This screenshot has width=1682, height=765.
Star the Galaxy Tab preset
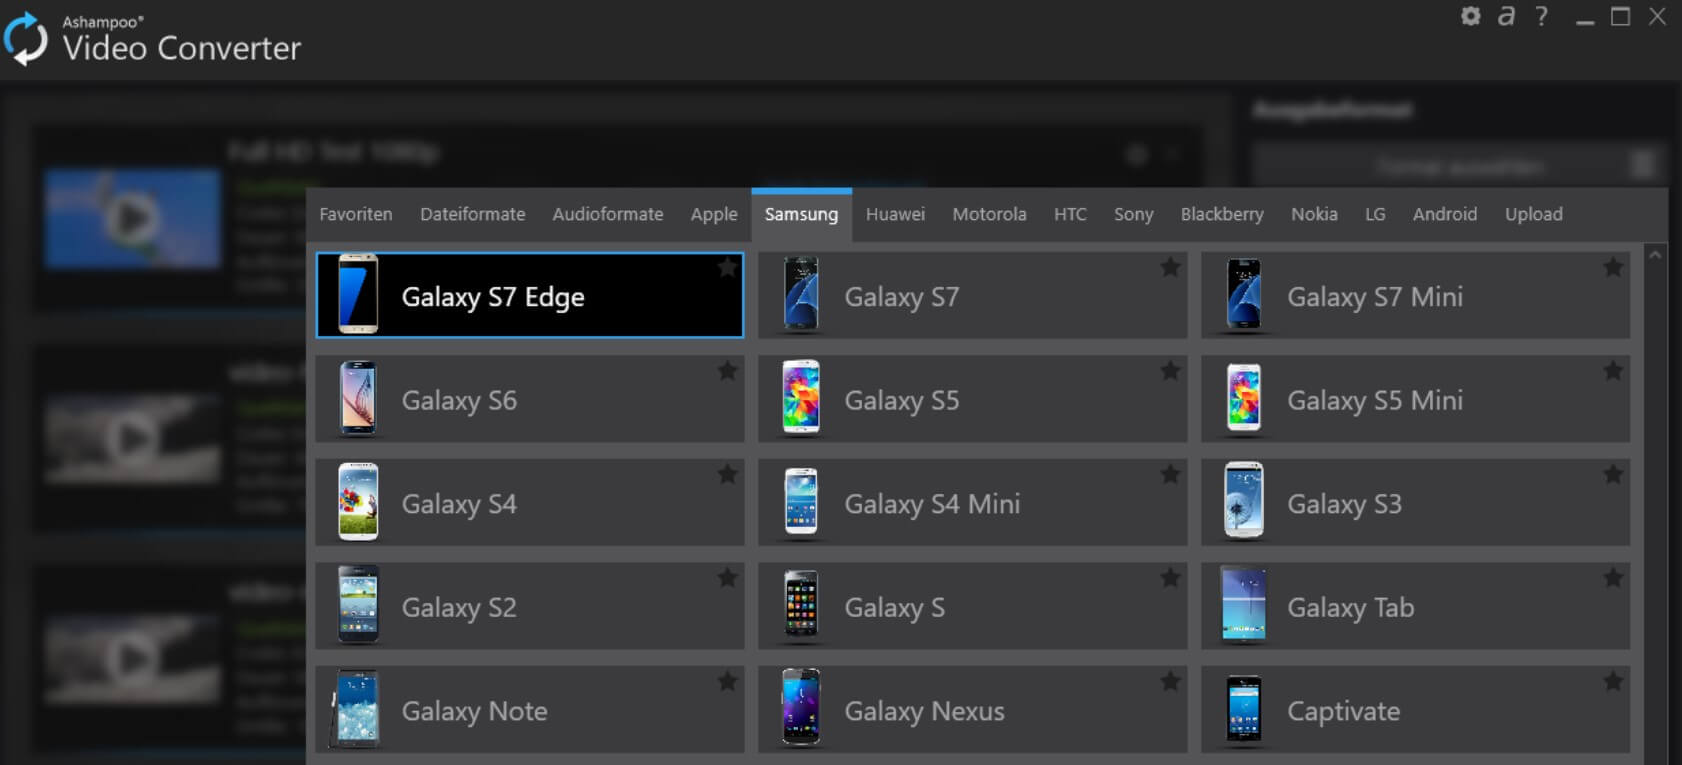point(1613,578)
